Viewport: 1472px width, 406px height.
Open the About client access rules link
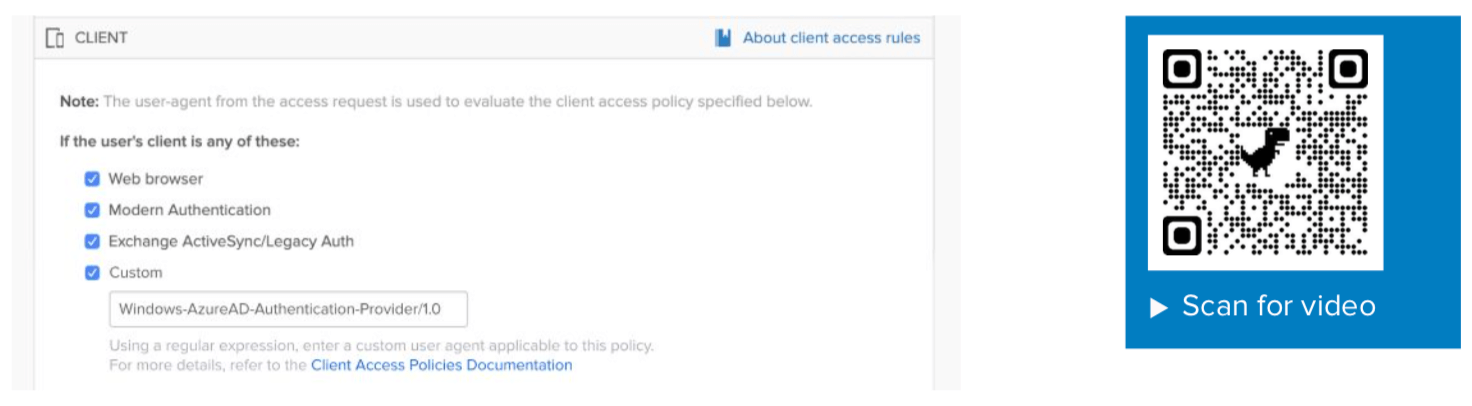coord(831,38)
